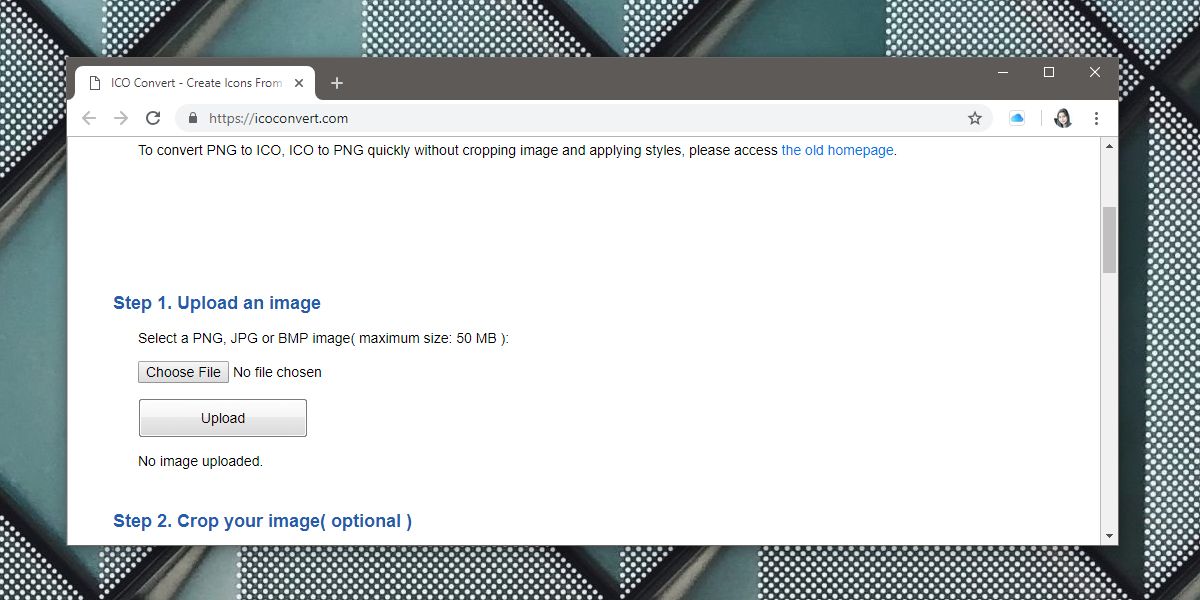Image resolution: width=1200 pixels, height=600 pixels.
Task: Open the Chrome three-dot menu
Action: [1096, 118]
